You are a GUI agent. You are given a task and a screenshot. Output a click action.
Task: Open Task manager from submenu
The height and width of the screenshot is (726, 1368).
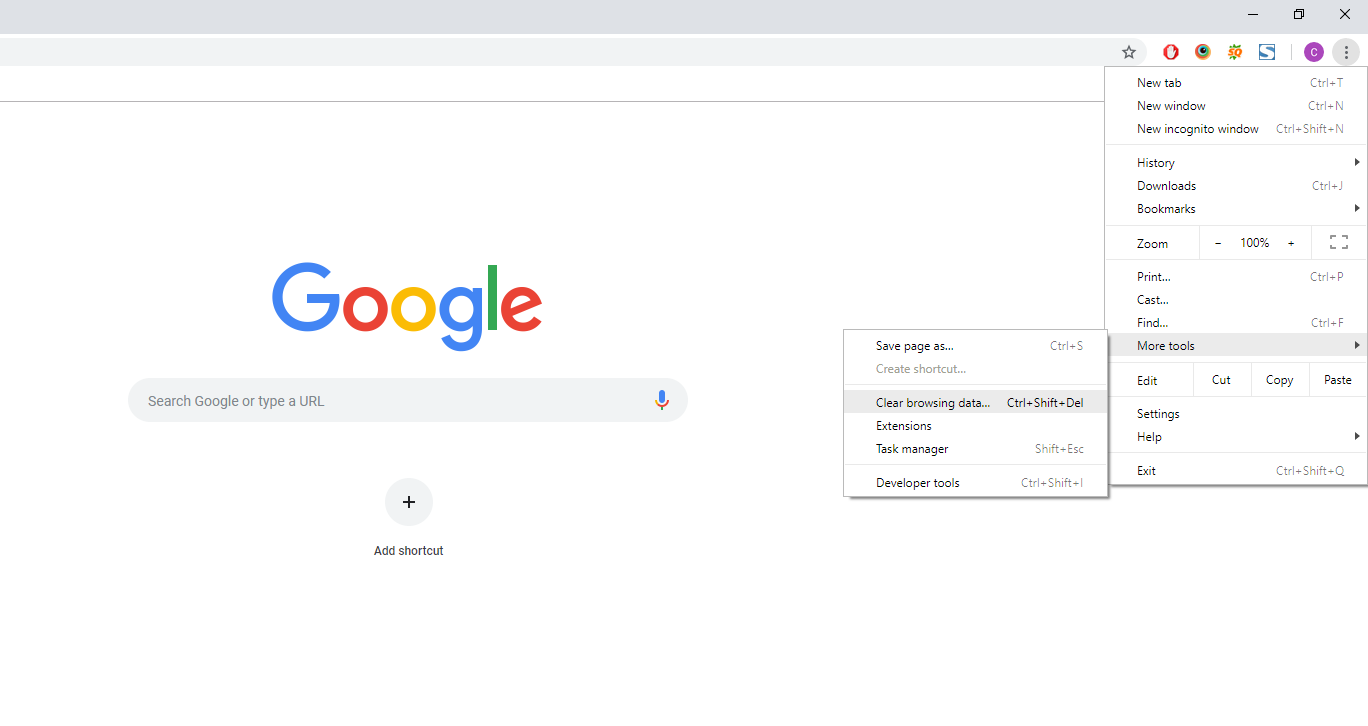[975, 448]
